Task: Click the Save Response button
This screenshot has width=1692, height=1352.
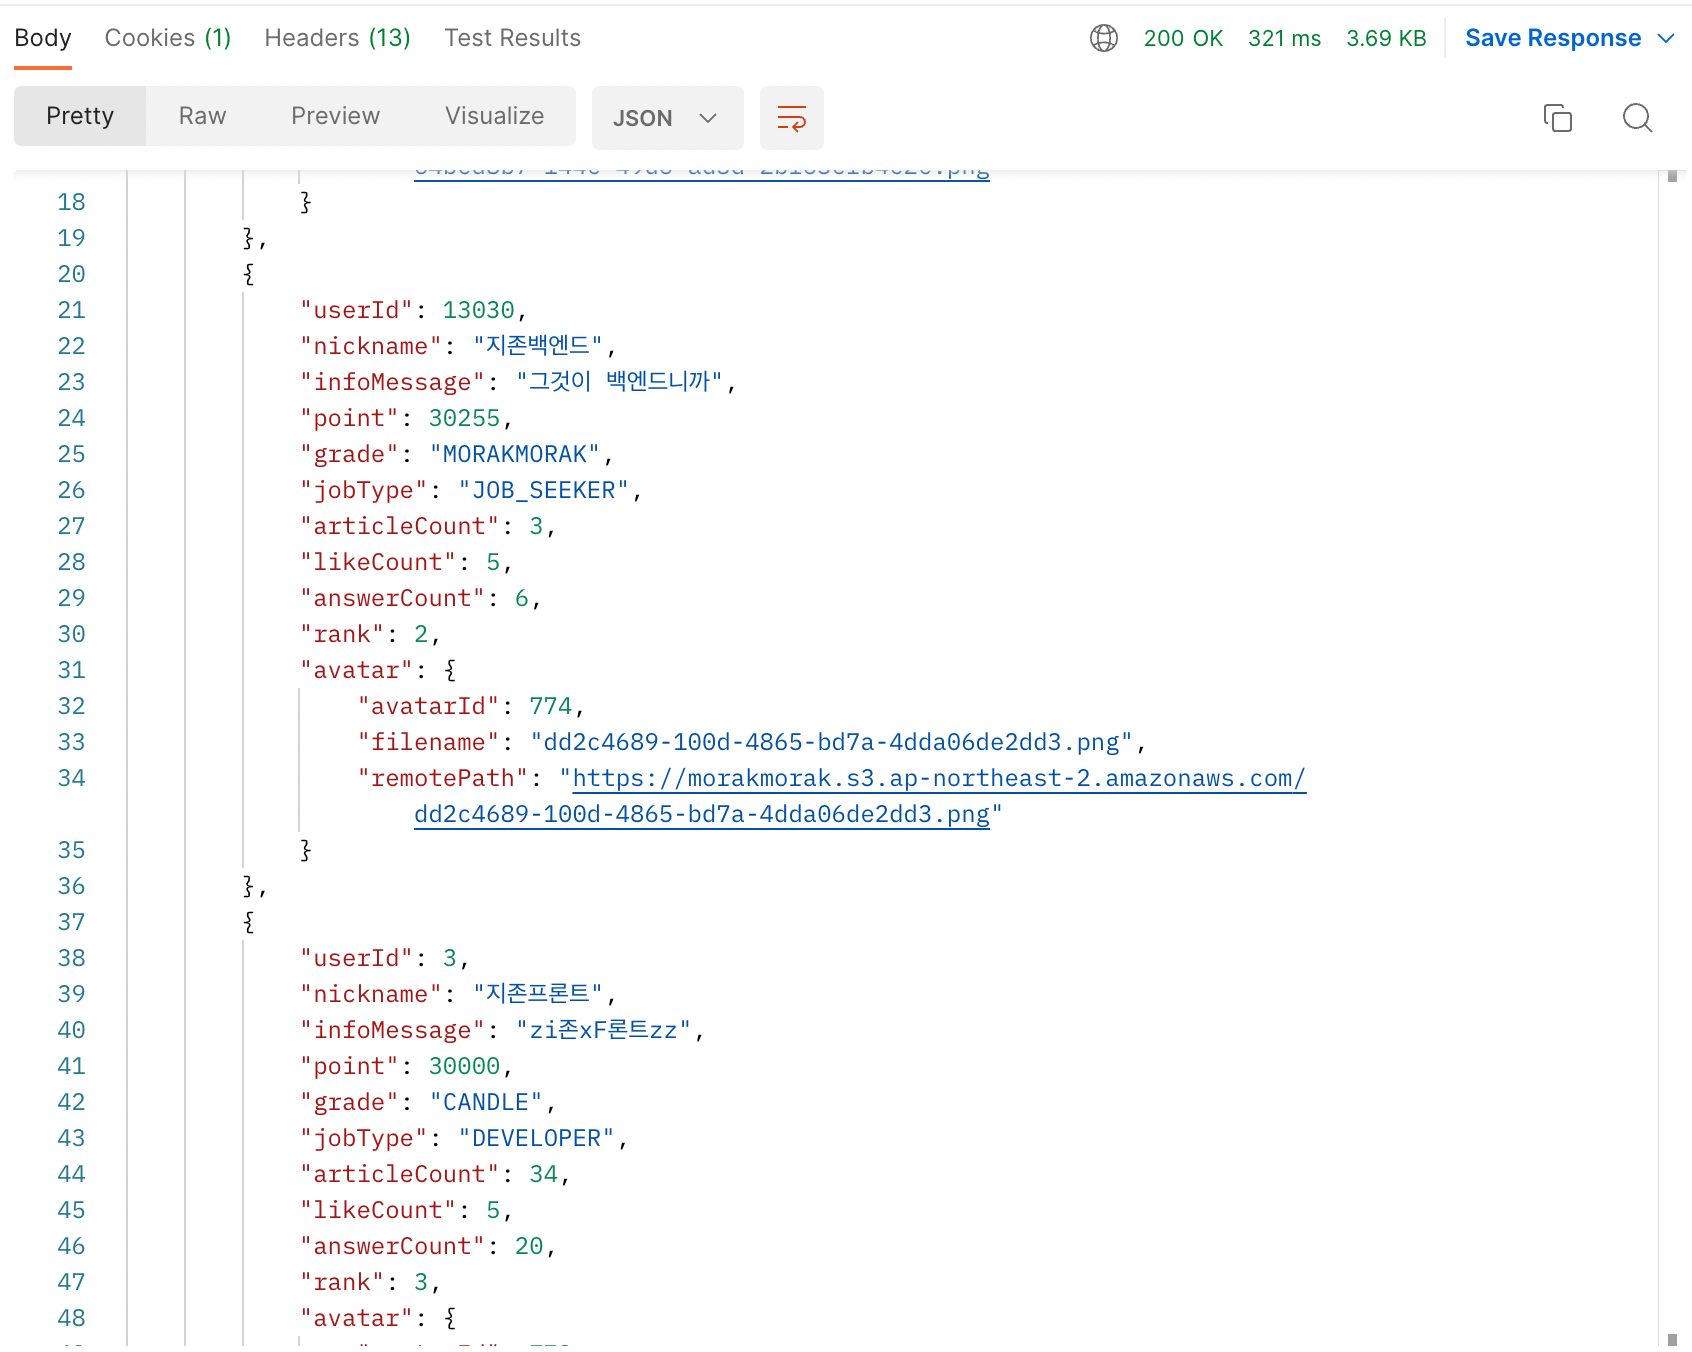Action: click(1553, 38)
